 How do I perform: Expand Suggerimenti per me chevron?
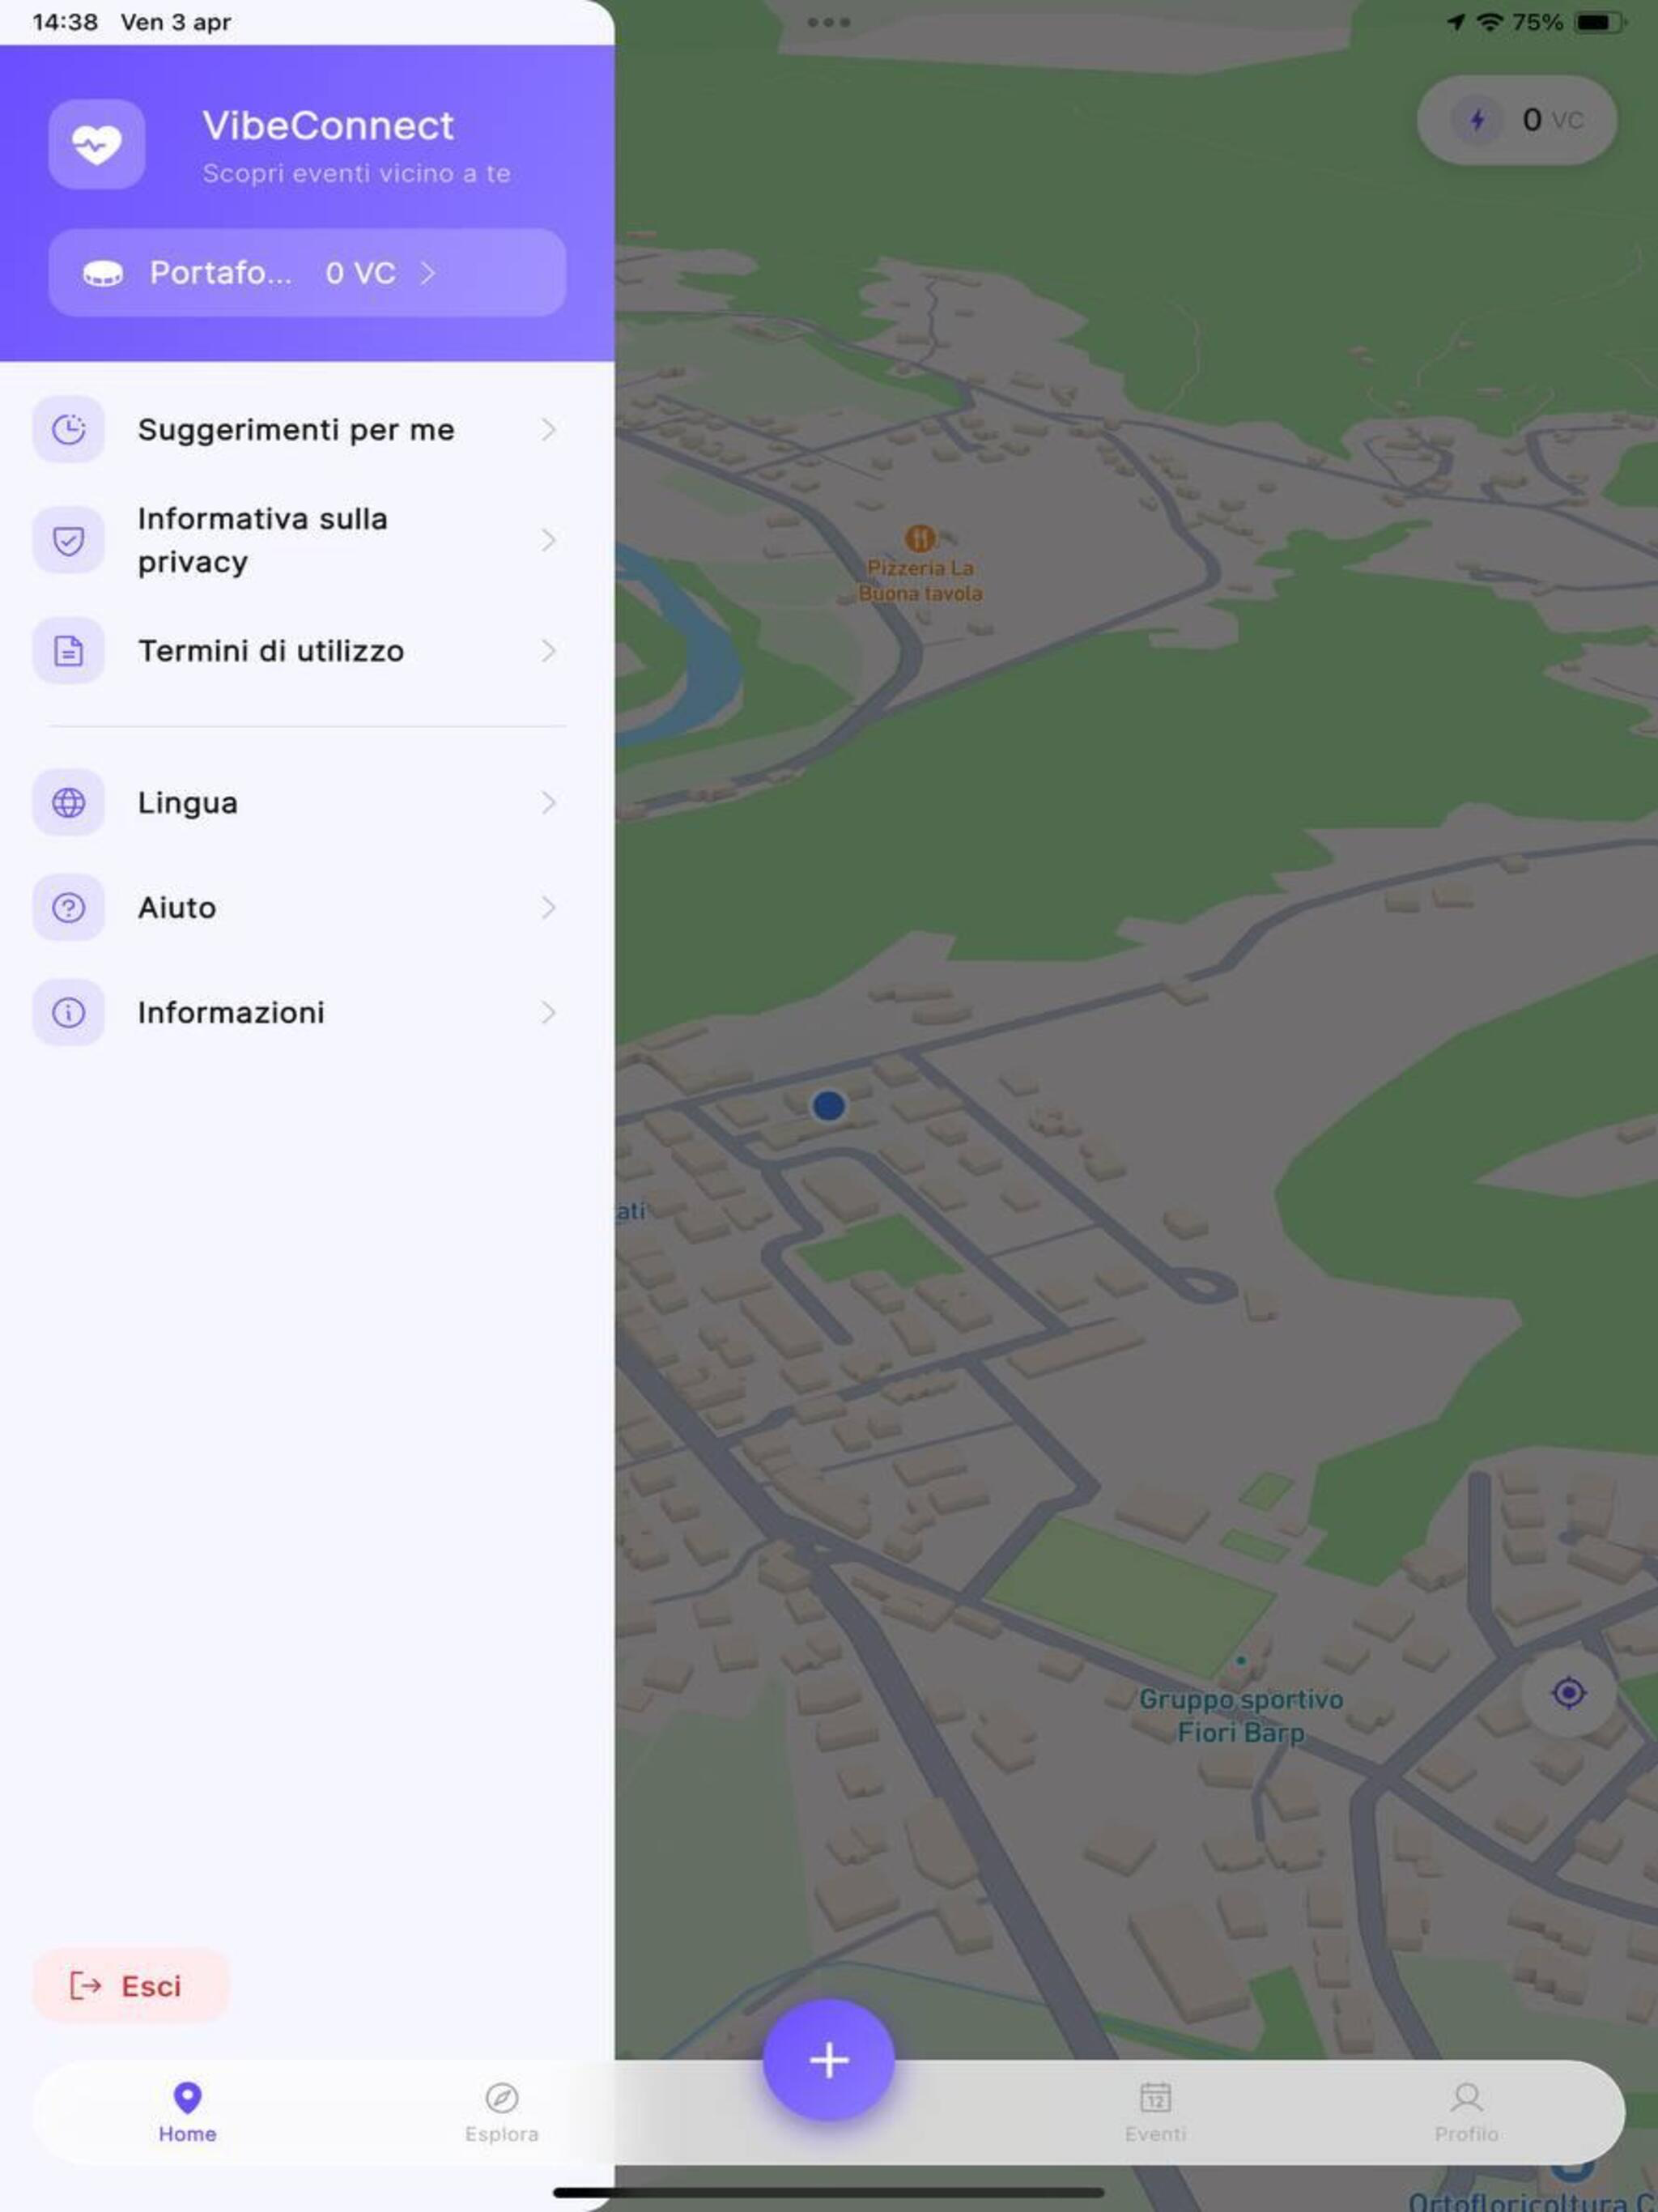click(x=548, y=429)
